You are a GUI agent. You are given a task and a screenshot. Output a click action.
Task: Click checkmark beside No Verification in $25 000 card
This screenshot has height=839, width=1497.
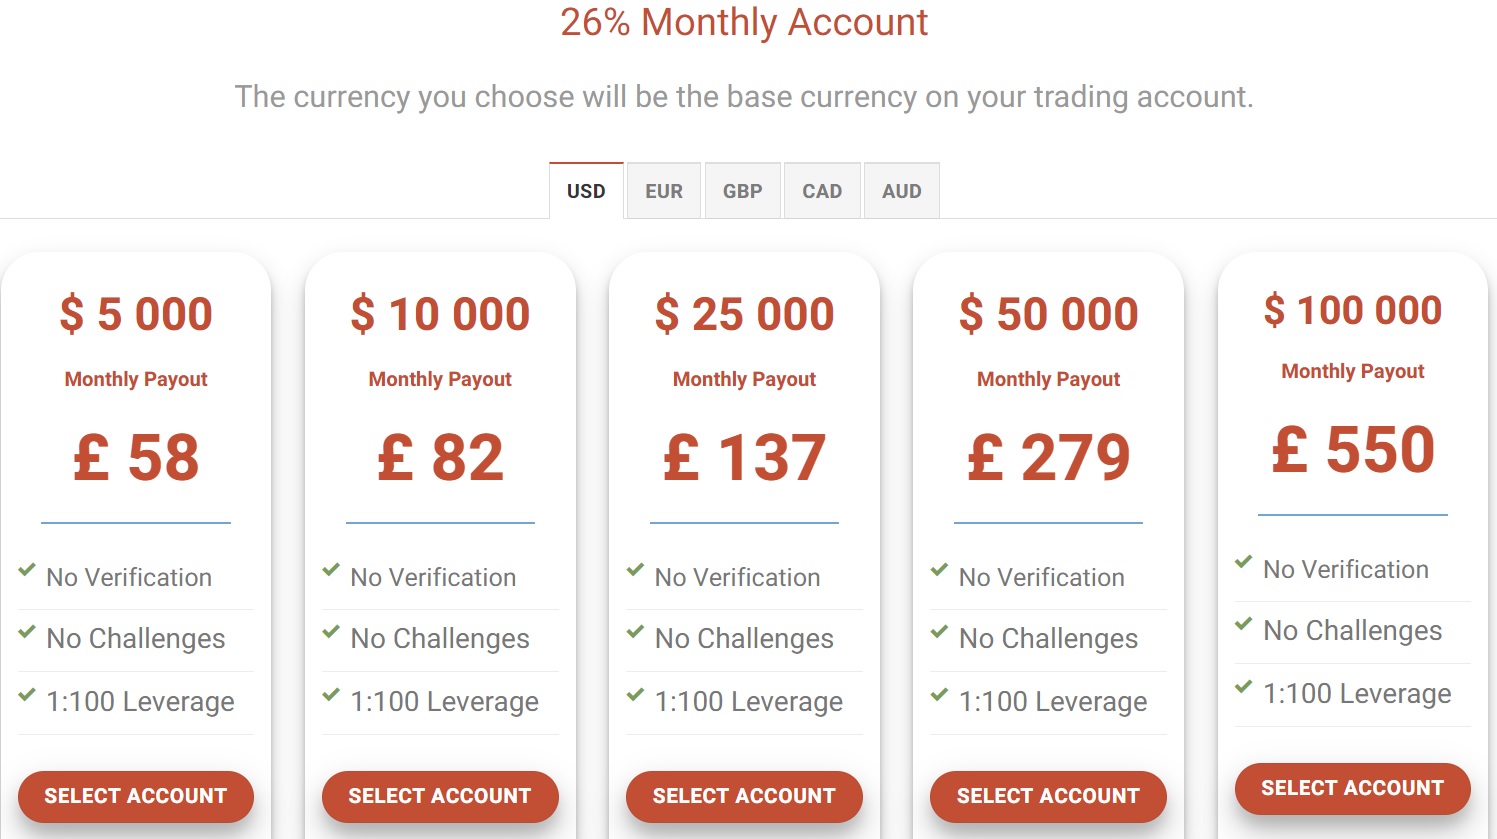pos(635,571)
